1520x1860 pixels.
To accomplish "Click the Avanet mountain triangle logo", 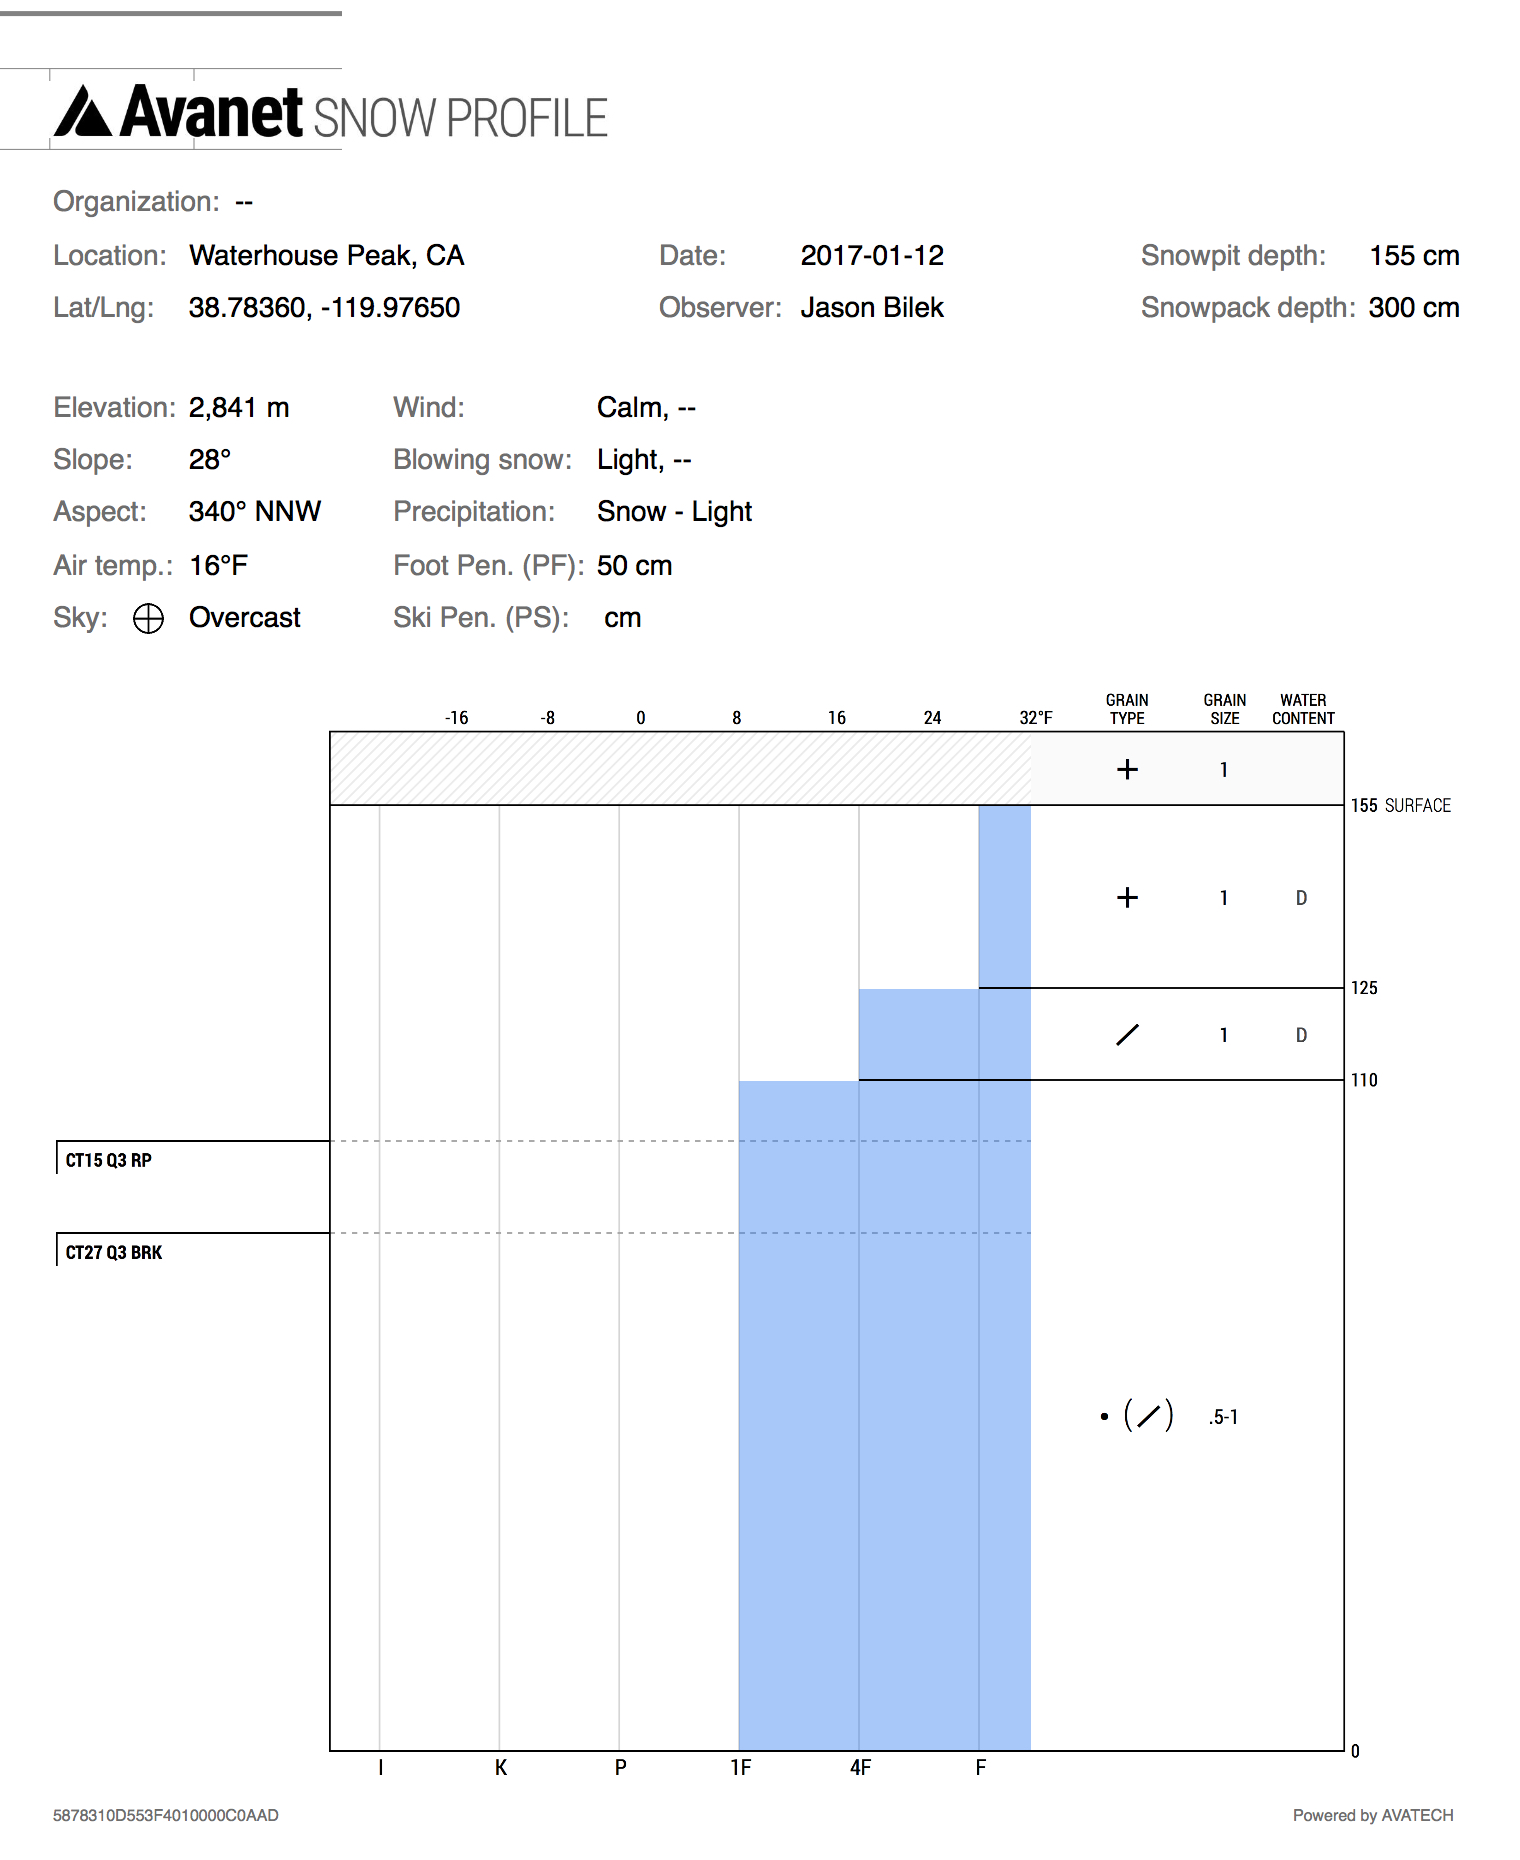I will pyautogui.click(x=82, y=112).
